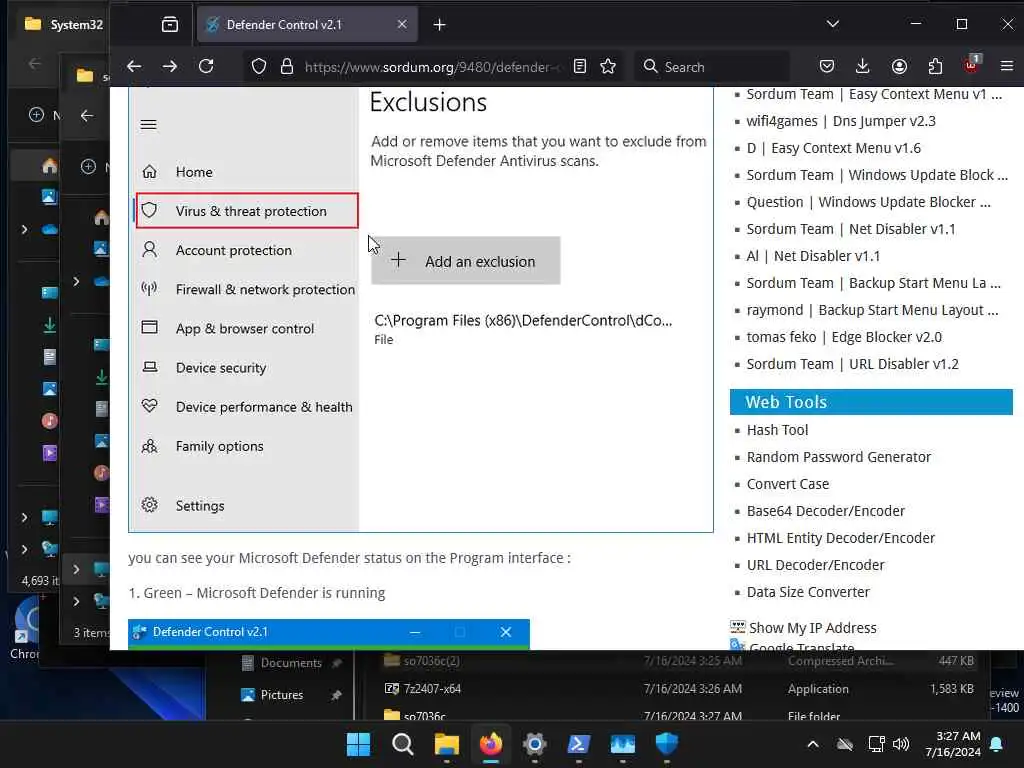Select Account protection item
The image size is (1024, 768).
click(234, 250)
